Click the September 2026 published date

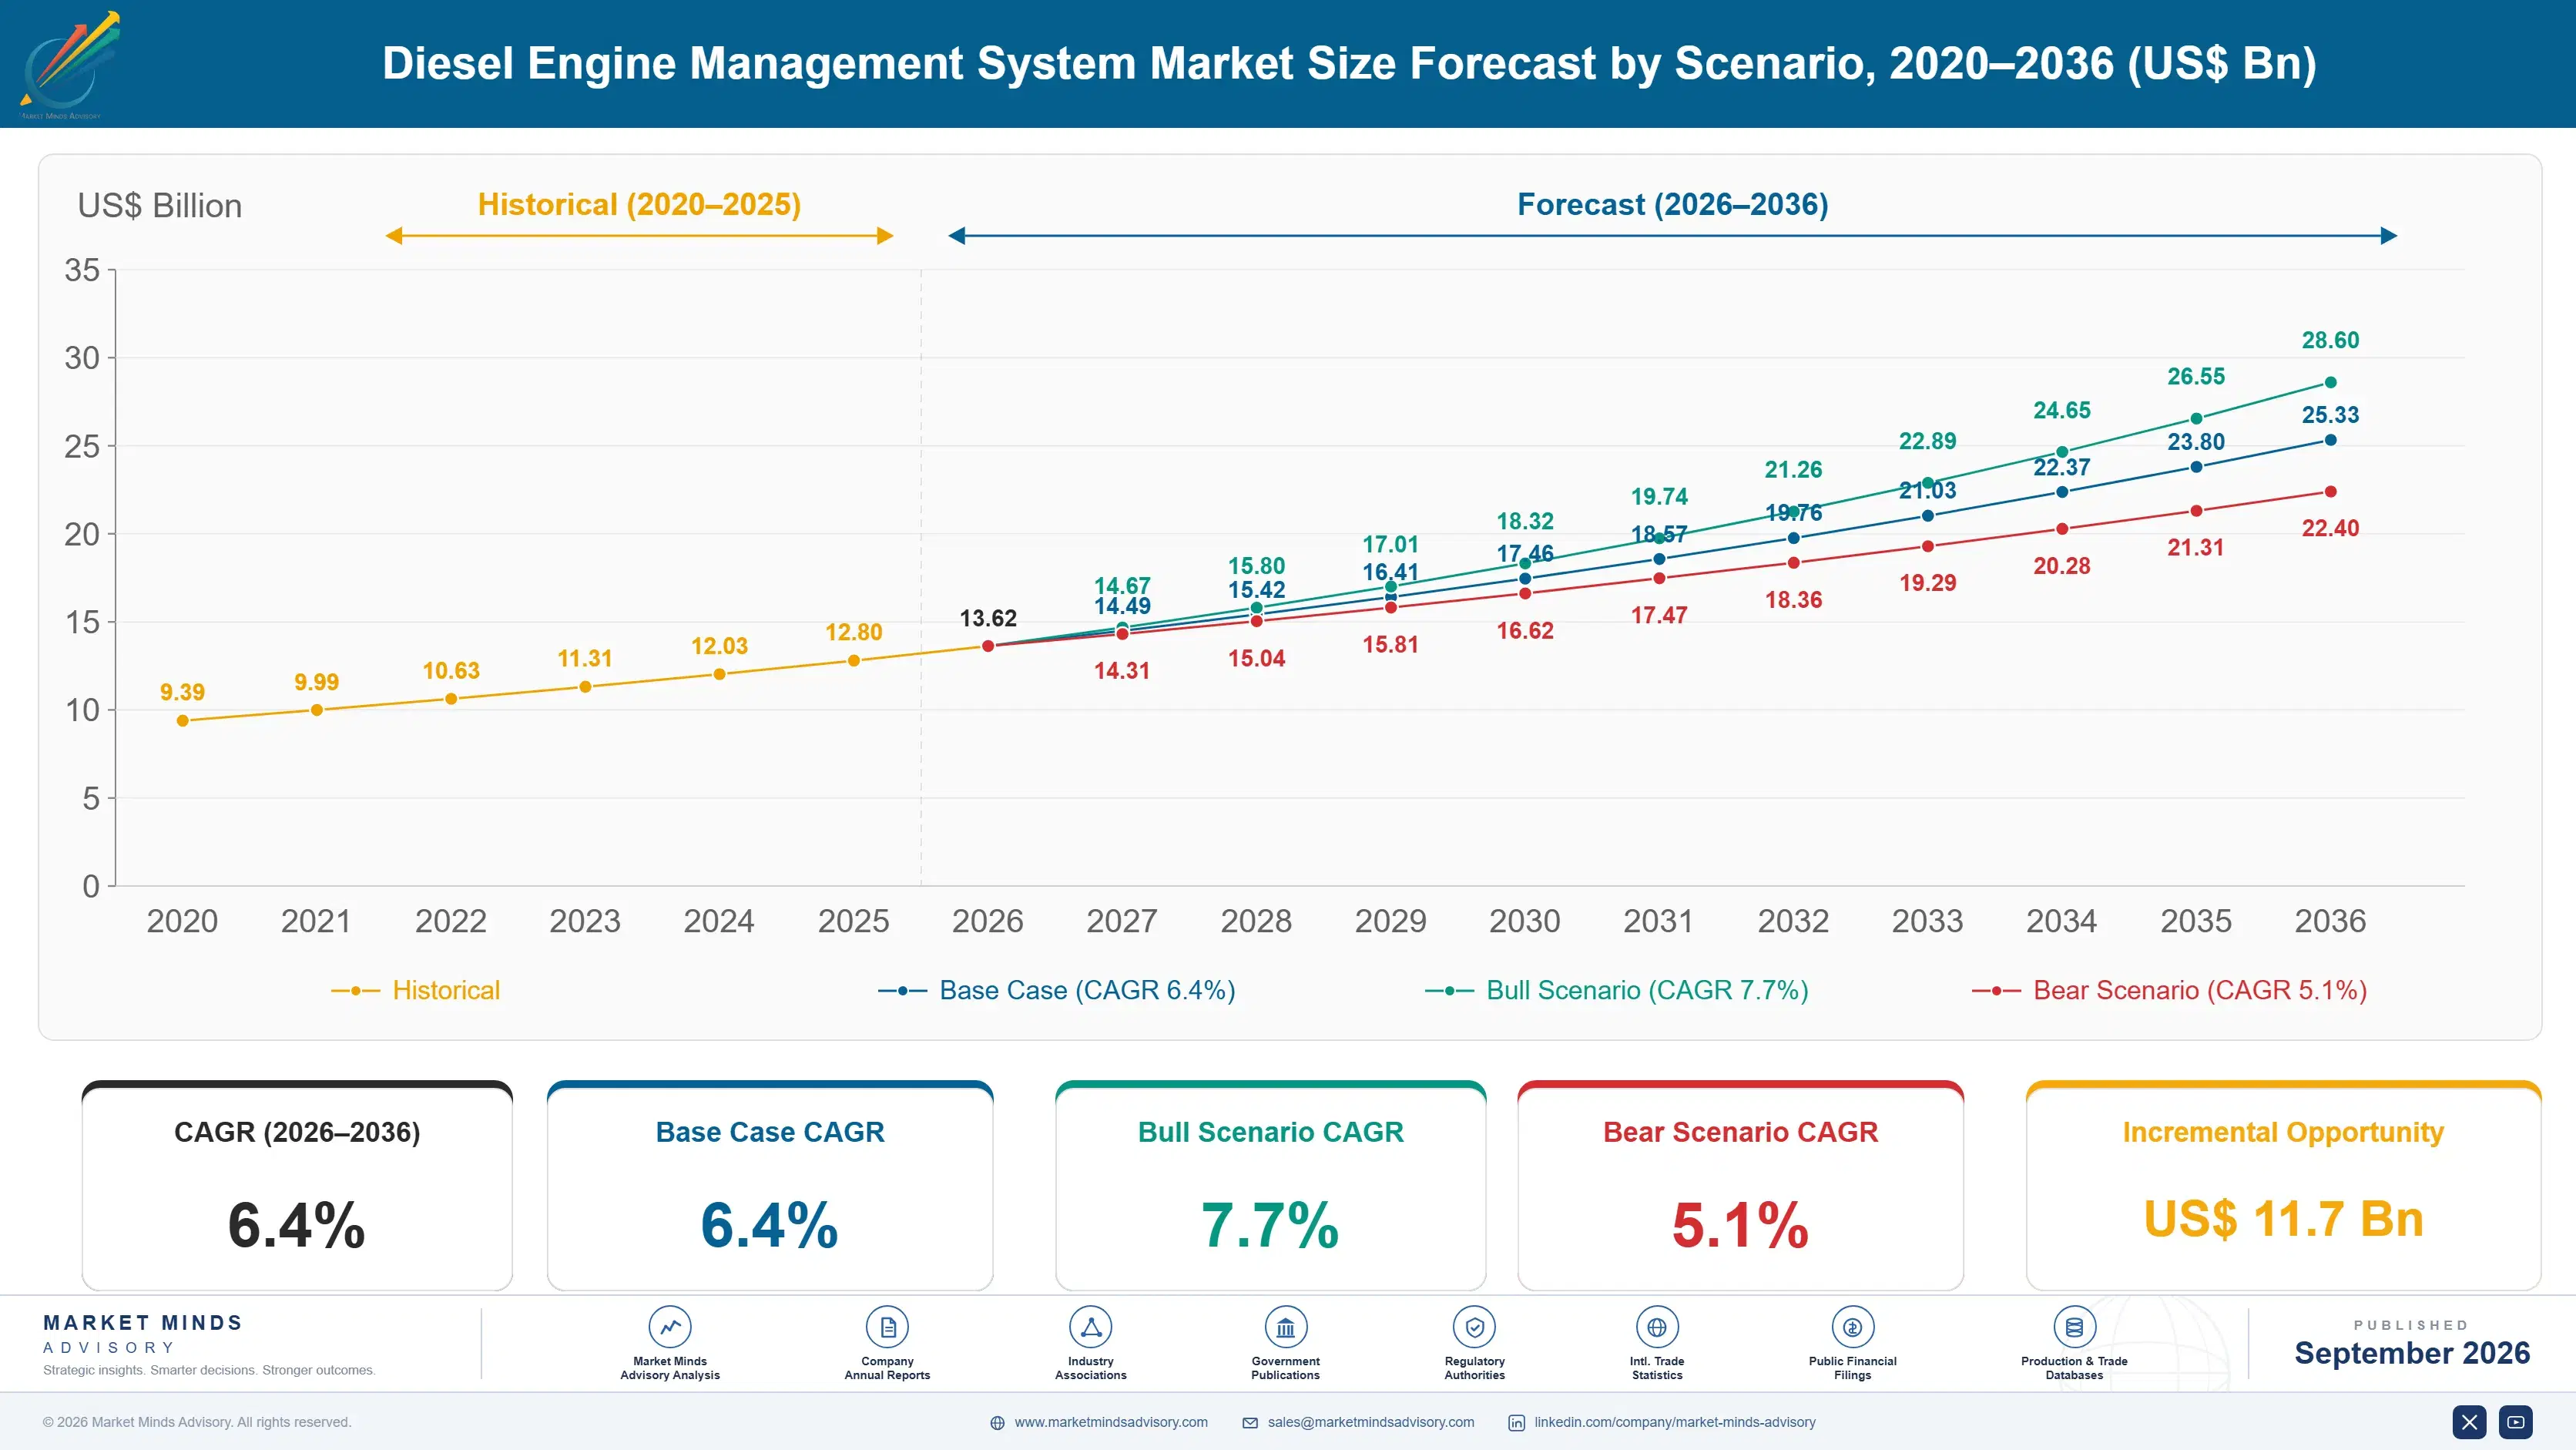[2412, 1353]
